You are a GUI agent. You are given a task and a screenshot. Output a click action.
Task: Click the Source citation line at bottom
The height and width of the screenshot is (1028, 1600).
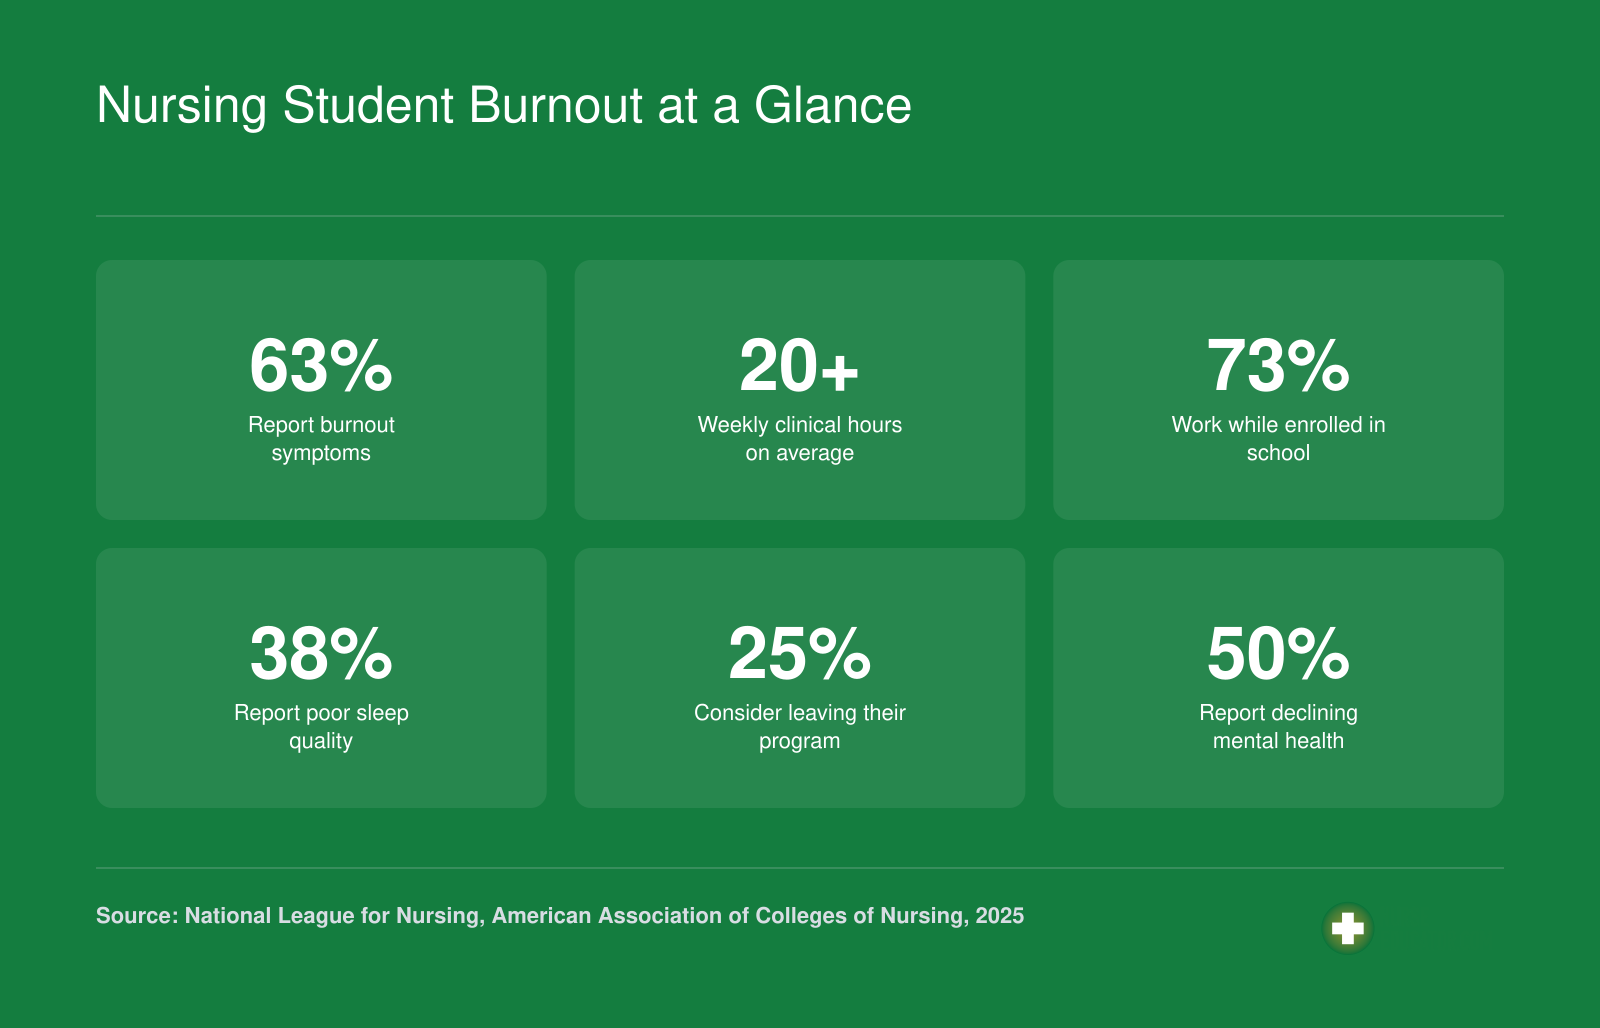click(560, 916)
